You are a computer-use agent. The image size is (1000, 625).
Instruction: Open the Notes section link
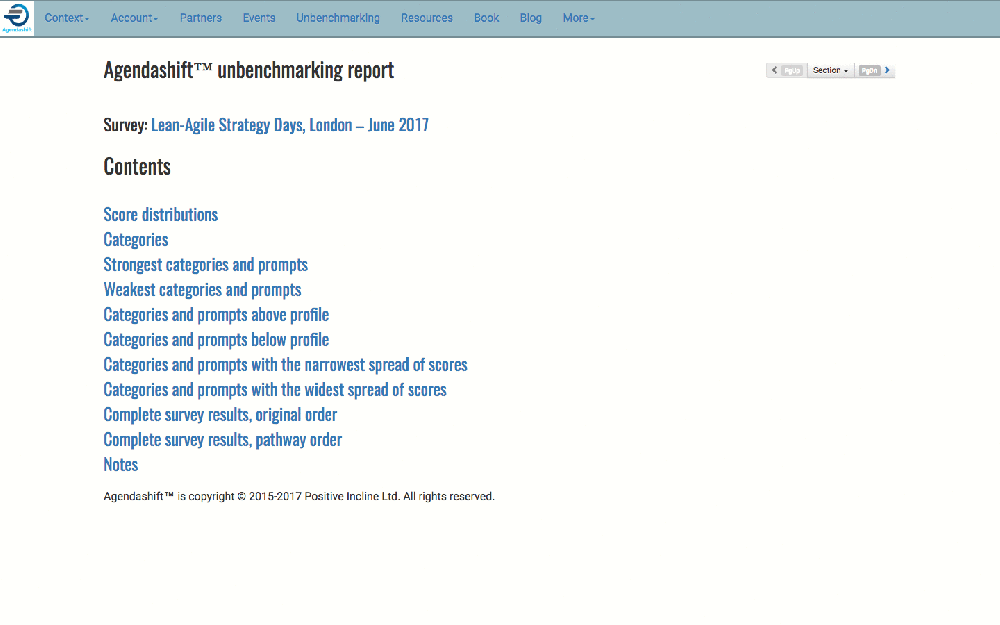pyautogui.click(x=120, y=464)
